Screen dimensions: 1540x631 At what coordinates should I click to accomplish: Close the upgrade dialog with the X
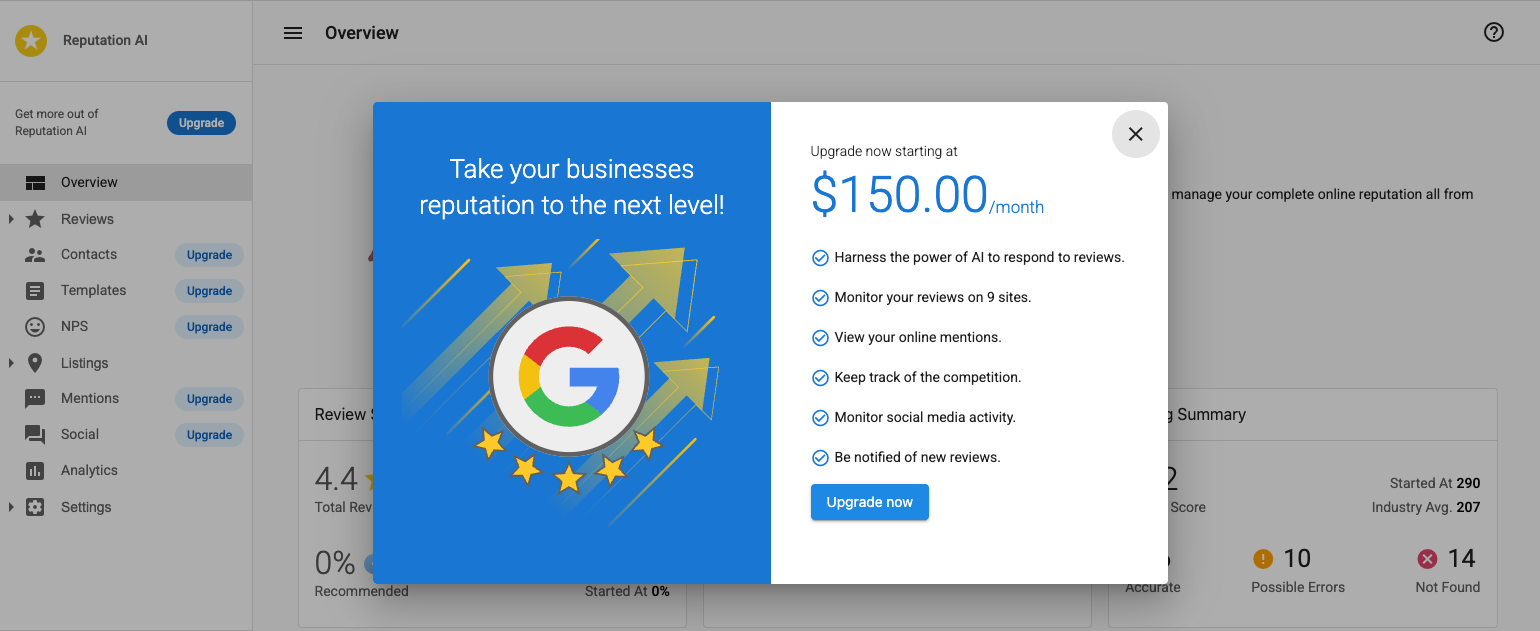[x=1135, y=134]
